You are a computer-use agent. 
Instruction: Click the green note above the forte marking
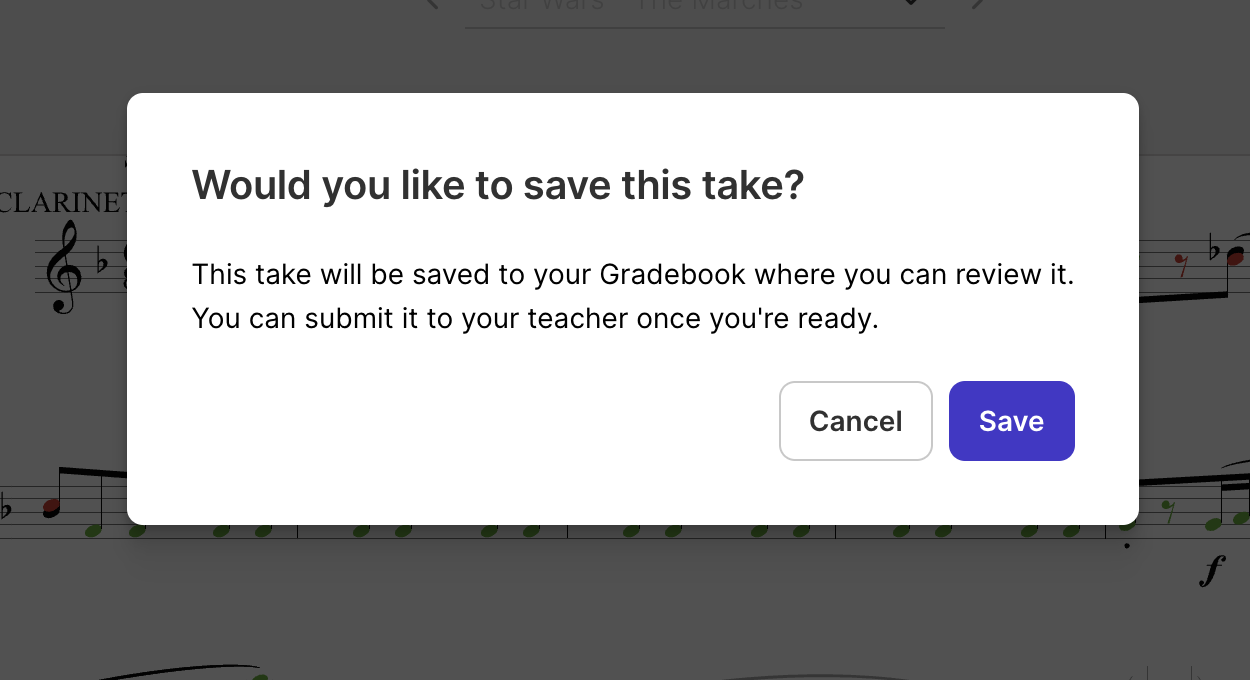1213,523
